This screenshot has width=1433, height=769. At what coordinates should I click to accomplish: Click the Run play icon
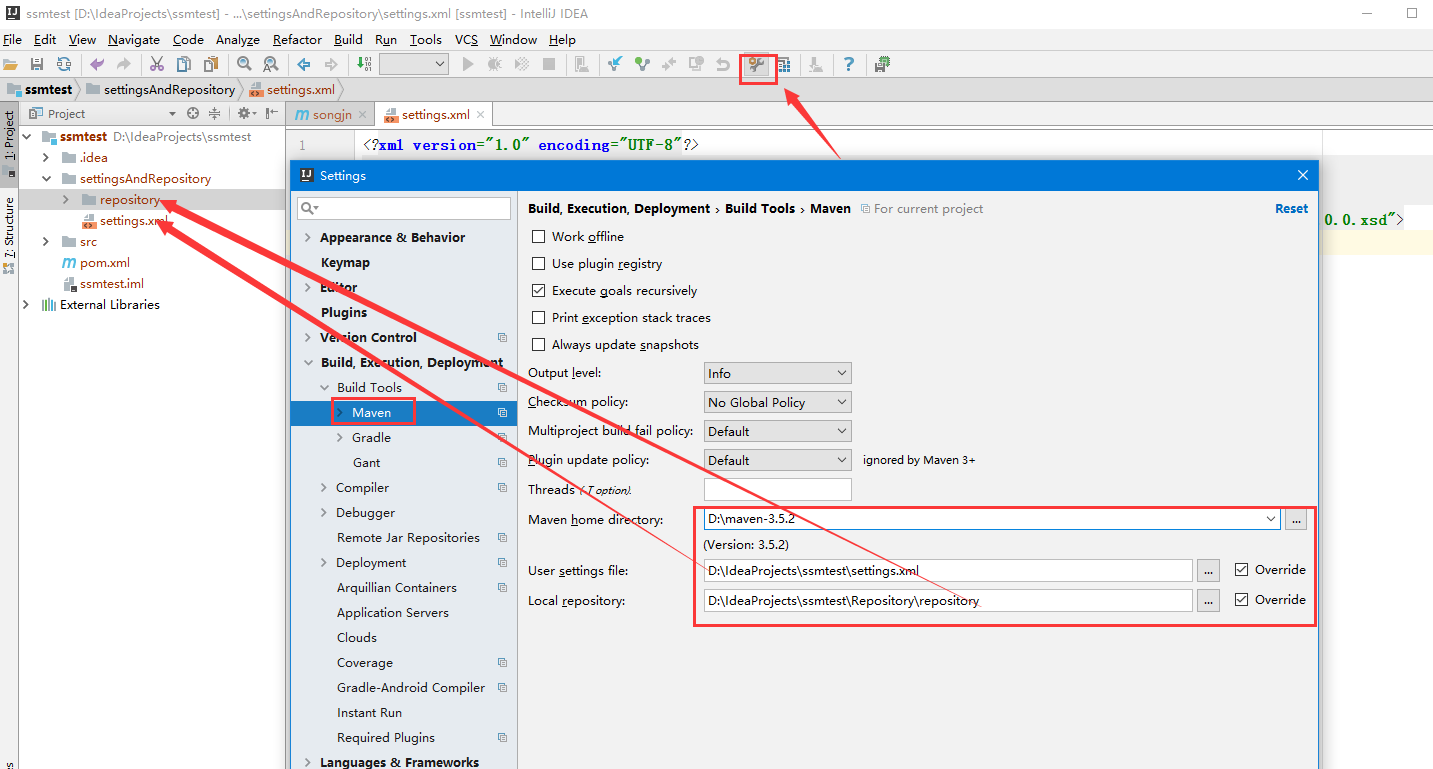click(468, 64)
